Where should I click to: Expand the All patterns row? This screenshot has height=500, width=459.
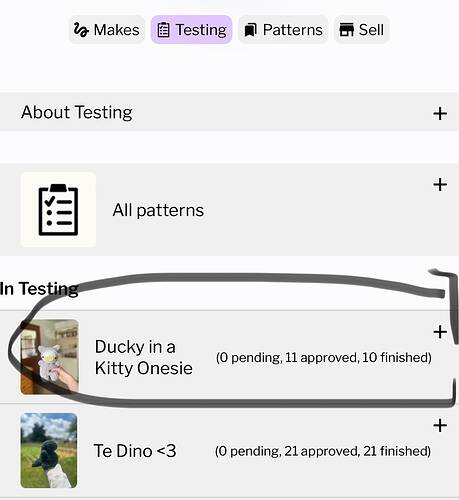tap(440, 185)
